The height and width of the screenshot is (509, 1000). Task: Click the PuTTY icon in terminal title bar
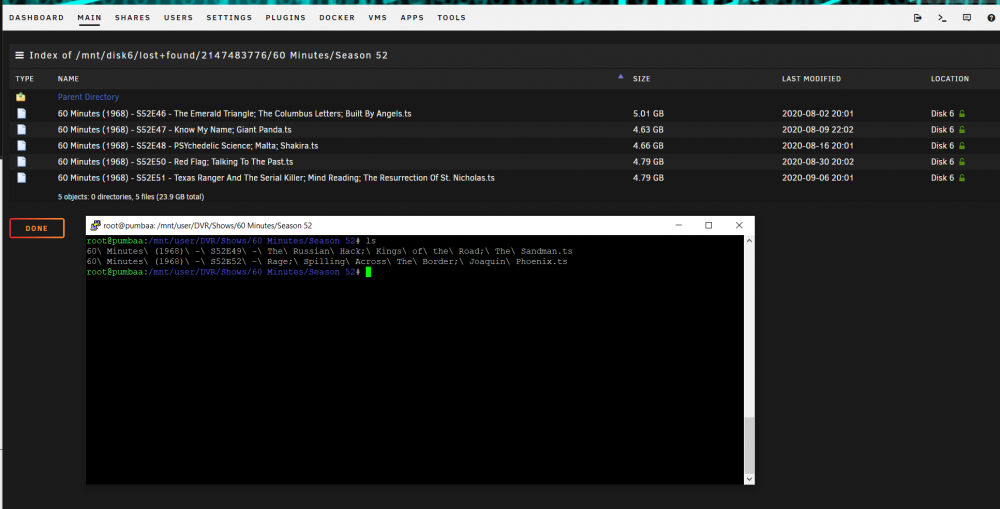[96, 225]
